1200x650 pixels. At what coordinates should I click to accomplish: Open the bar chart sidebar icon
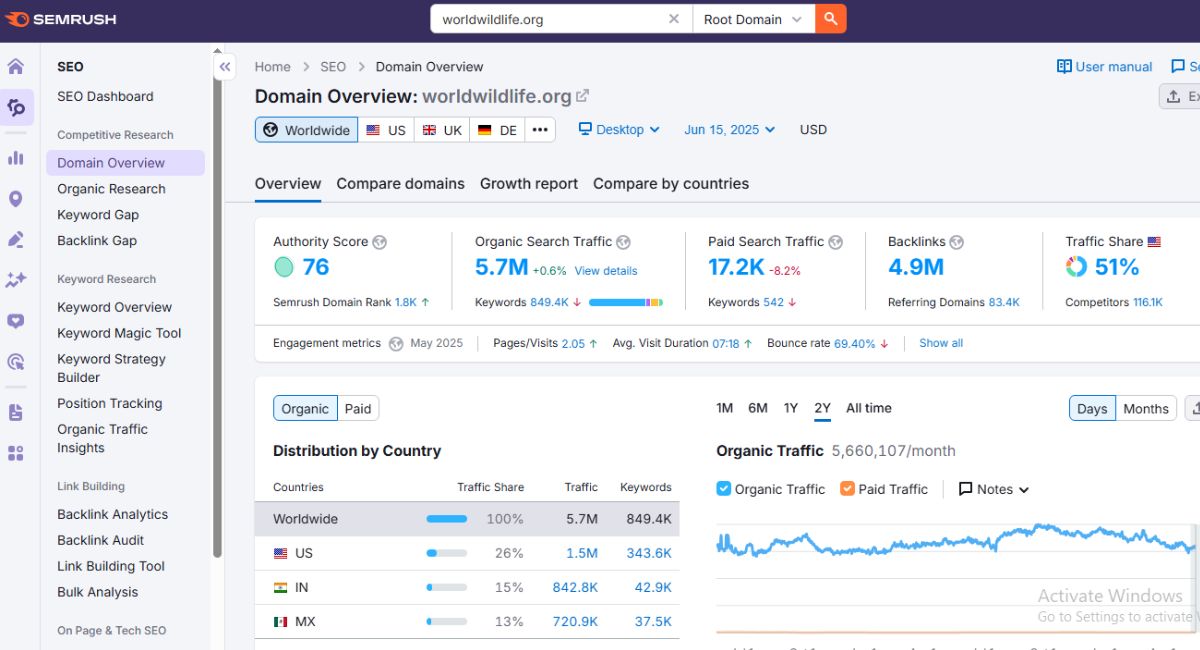click(x=16, y=157)
